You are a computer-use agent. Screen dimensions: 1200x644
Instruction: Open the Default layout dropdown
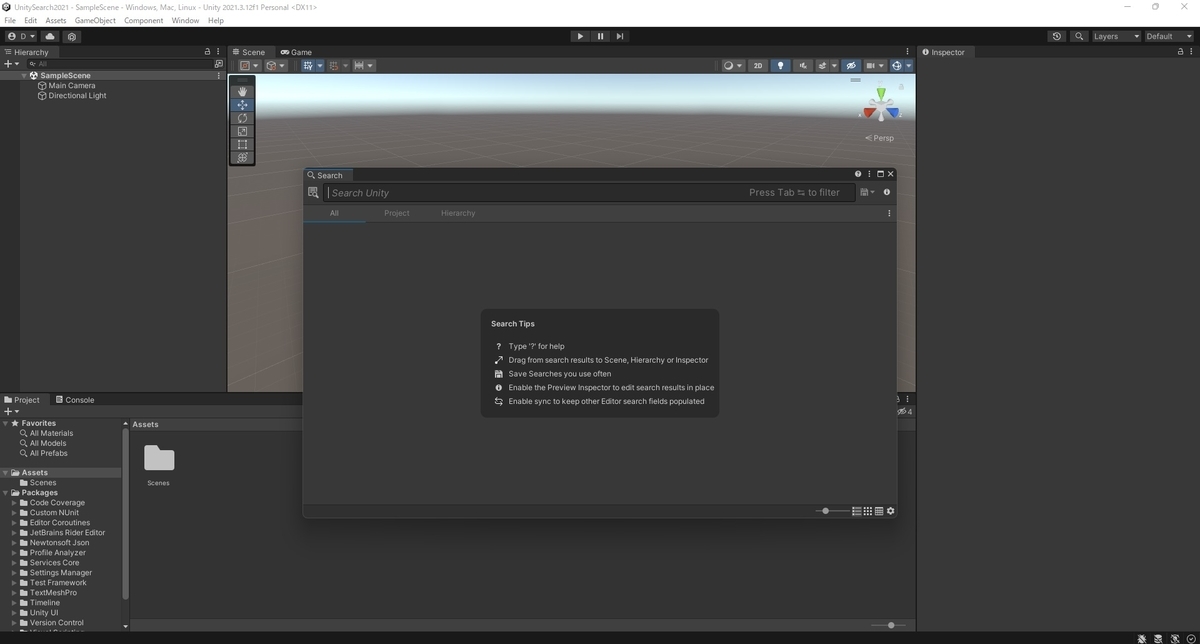[x=1166, y=35]
